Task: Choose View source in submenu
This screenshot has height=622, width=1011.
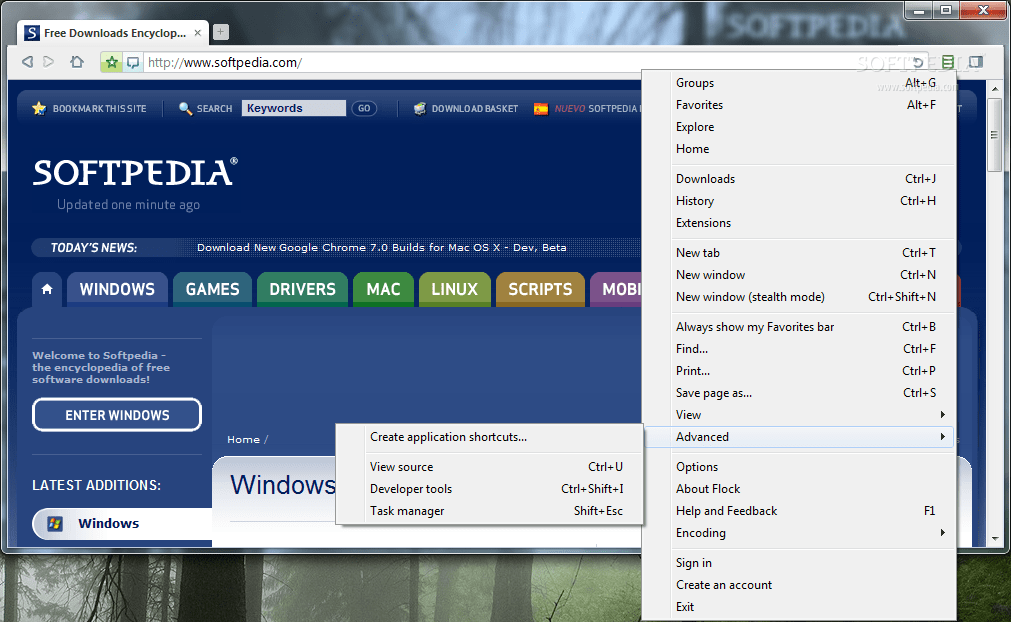Action: coord(490,467)
